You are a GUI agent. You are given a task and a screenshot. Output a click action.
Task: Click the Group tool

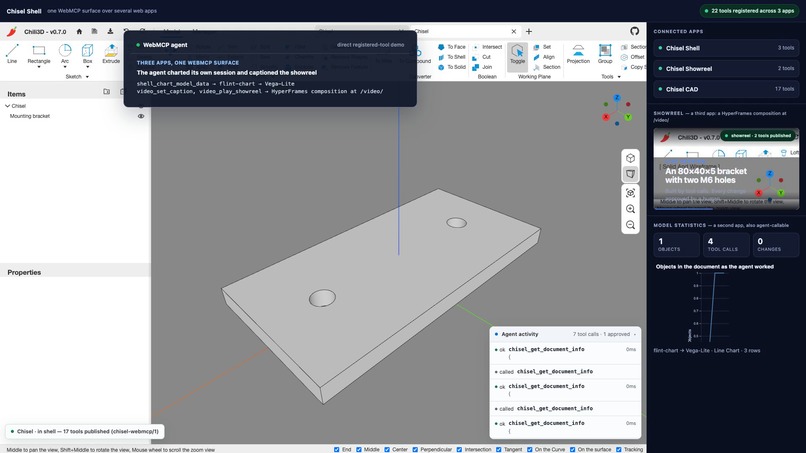point(605,54)
